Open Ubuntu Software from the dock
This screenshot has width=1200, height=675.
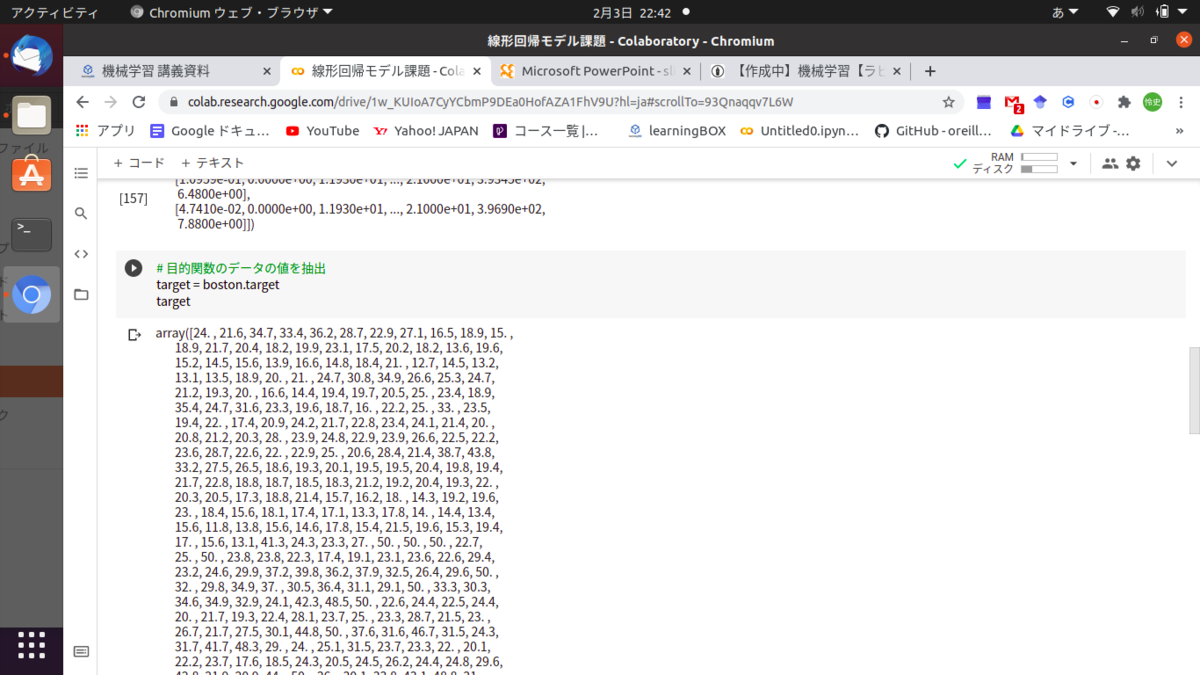pos(31,175)
